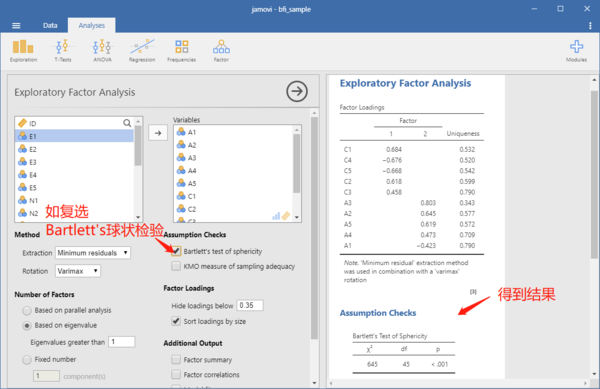Enable Factor summary output
The height and width of the screenshot is (389, 600).
coord(176,360)
